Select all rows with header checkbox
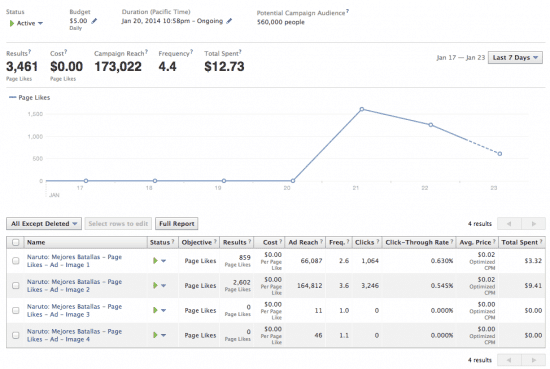The width and height of the screenshot is (550, 369). (15, 242)
